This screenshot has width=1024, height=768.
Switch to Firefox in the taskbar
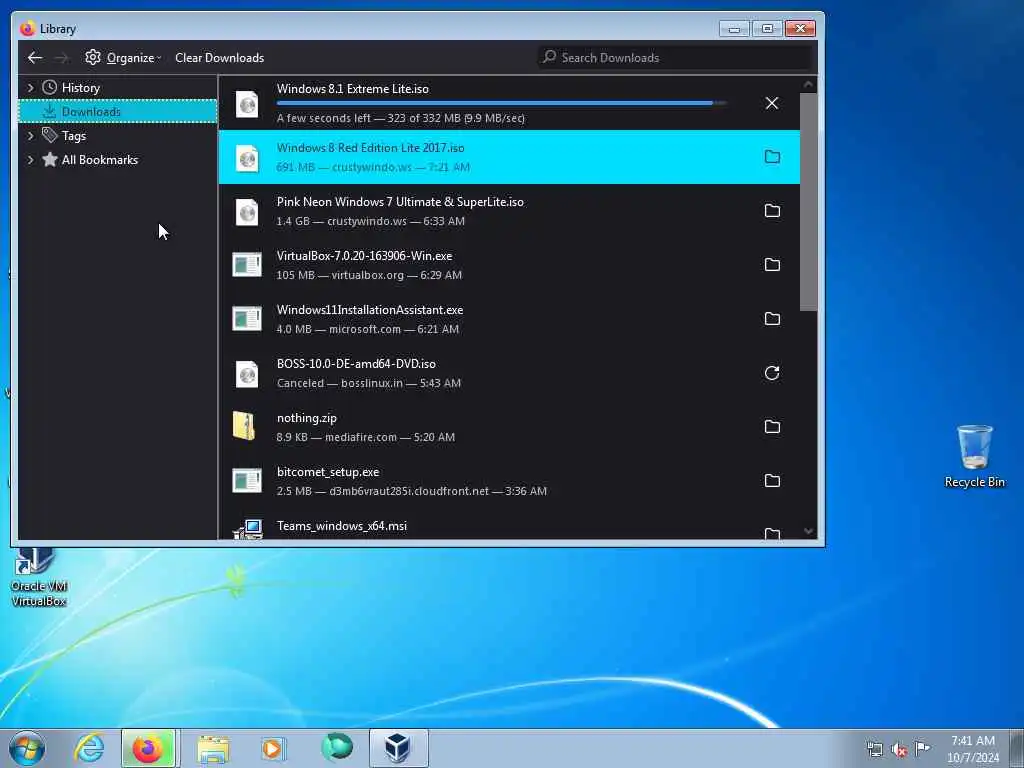148,748
